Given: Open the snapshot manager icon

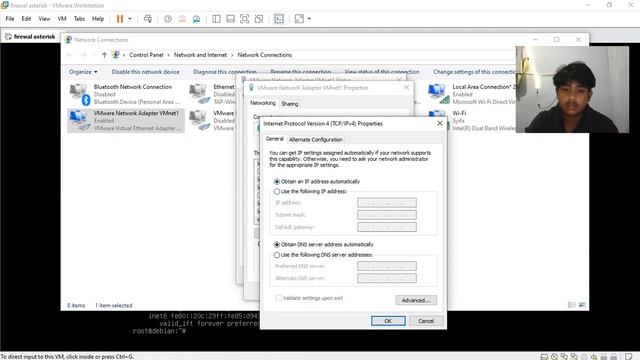Looking at the screenshot, I should [x=196, y=19].
